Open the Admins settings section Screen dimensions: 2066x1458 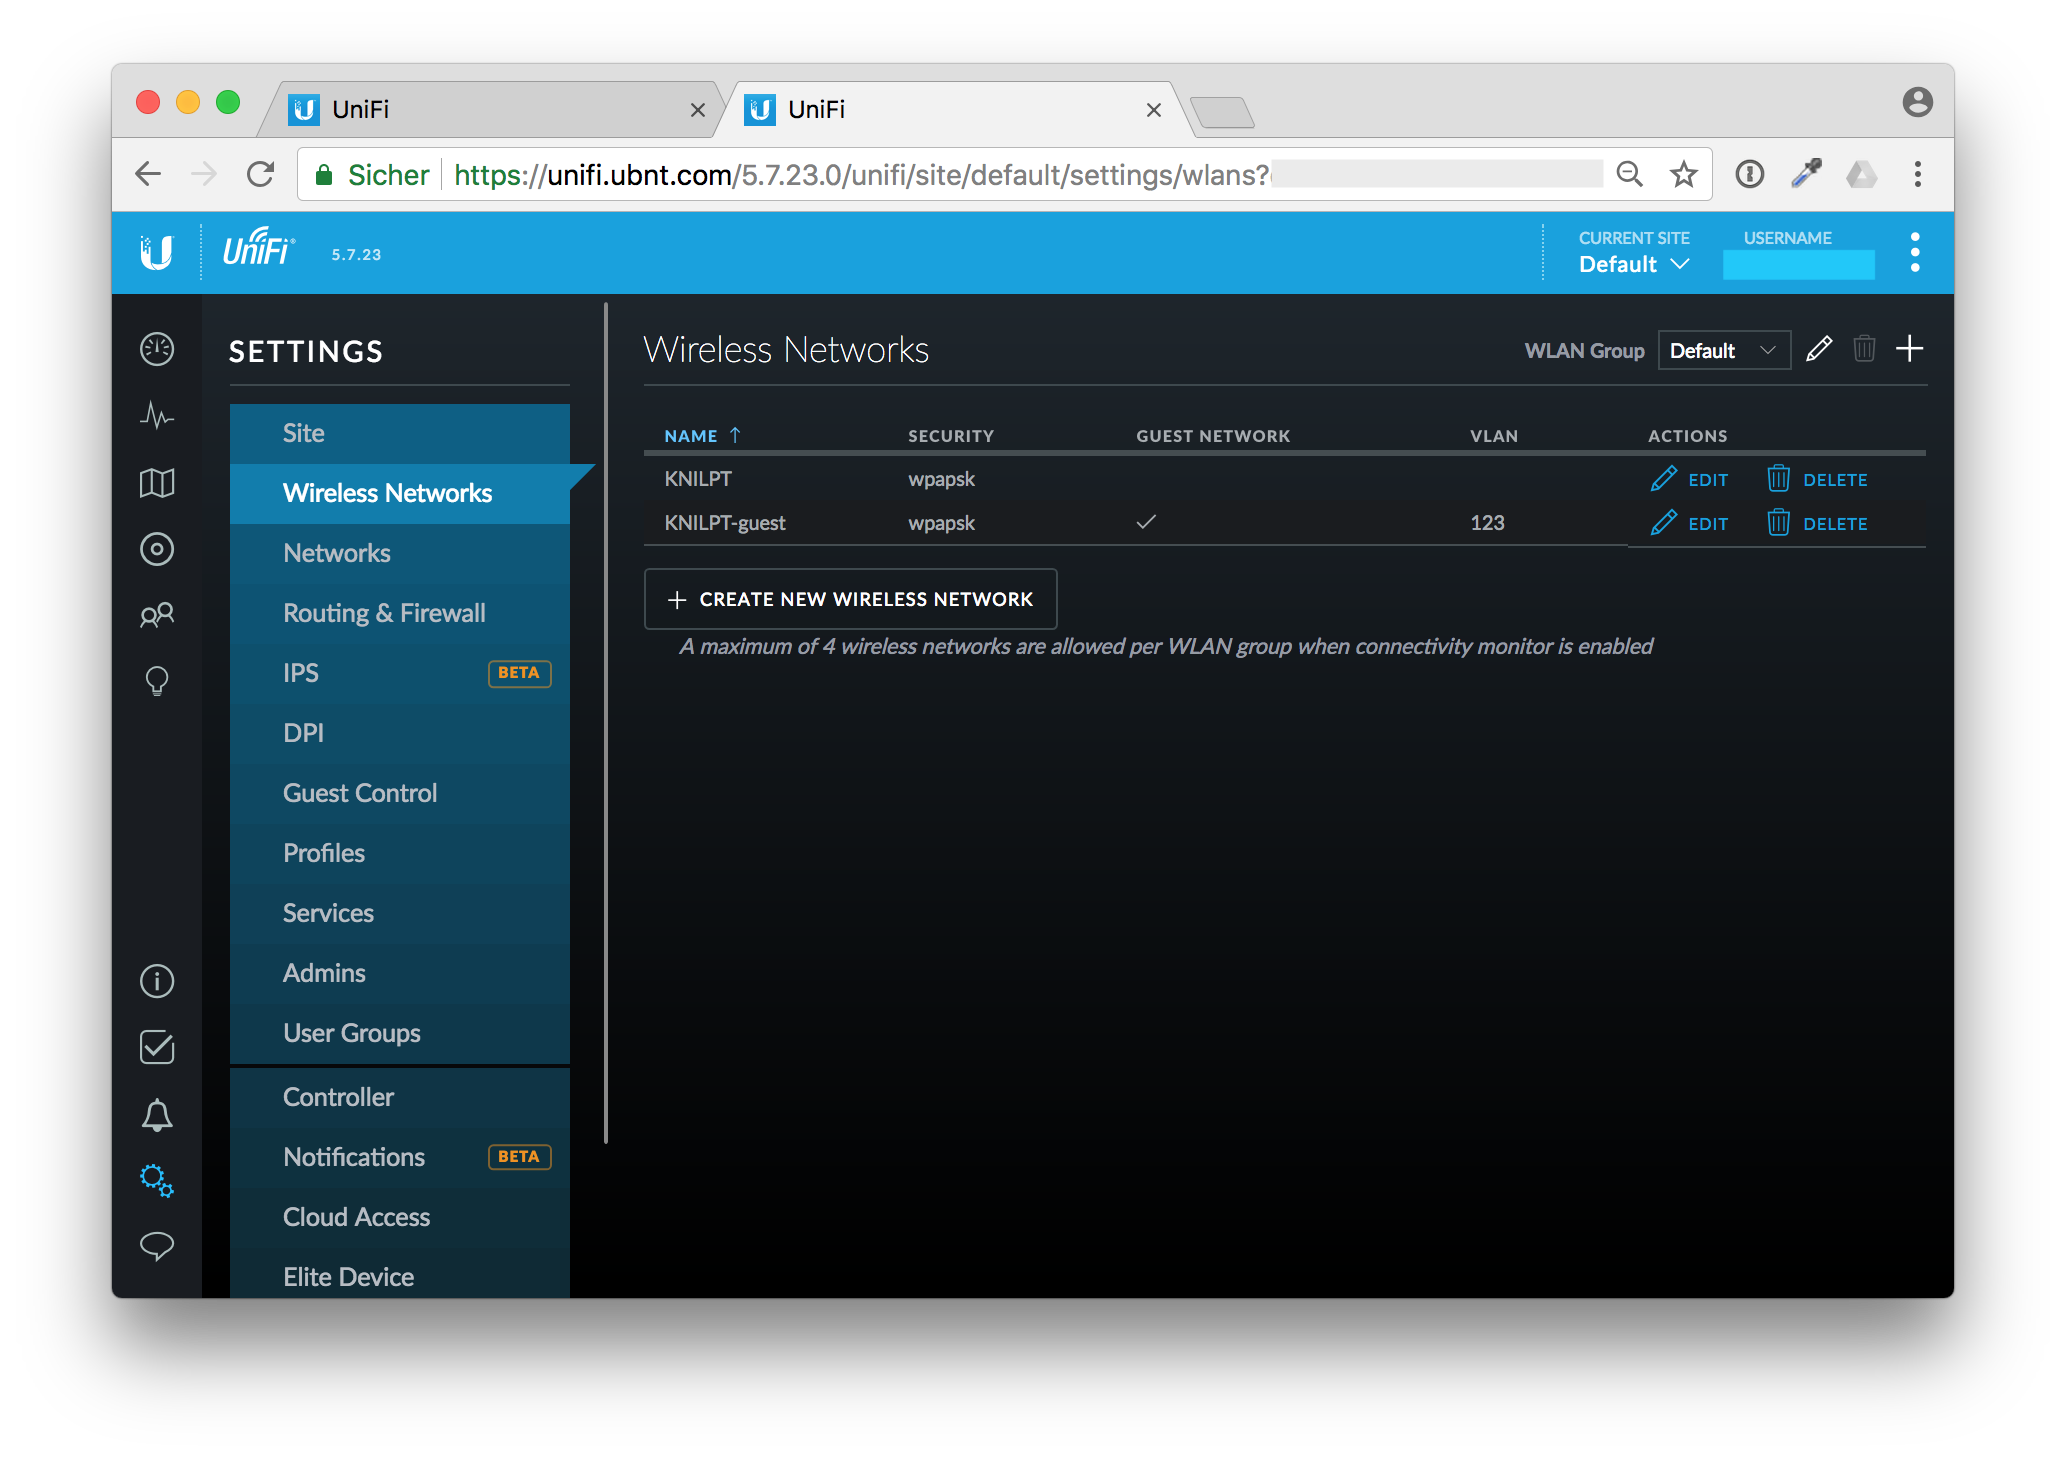tap(400, 973)
